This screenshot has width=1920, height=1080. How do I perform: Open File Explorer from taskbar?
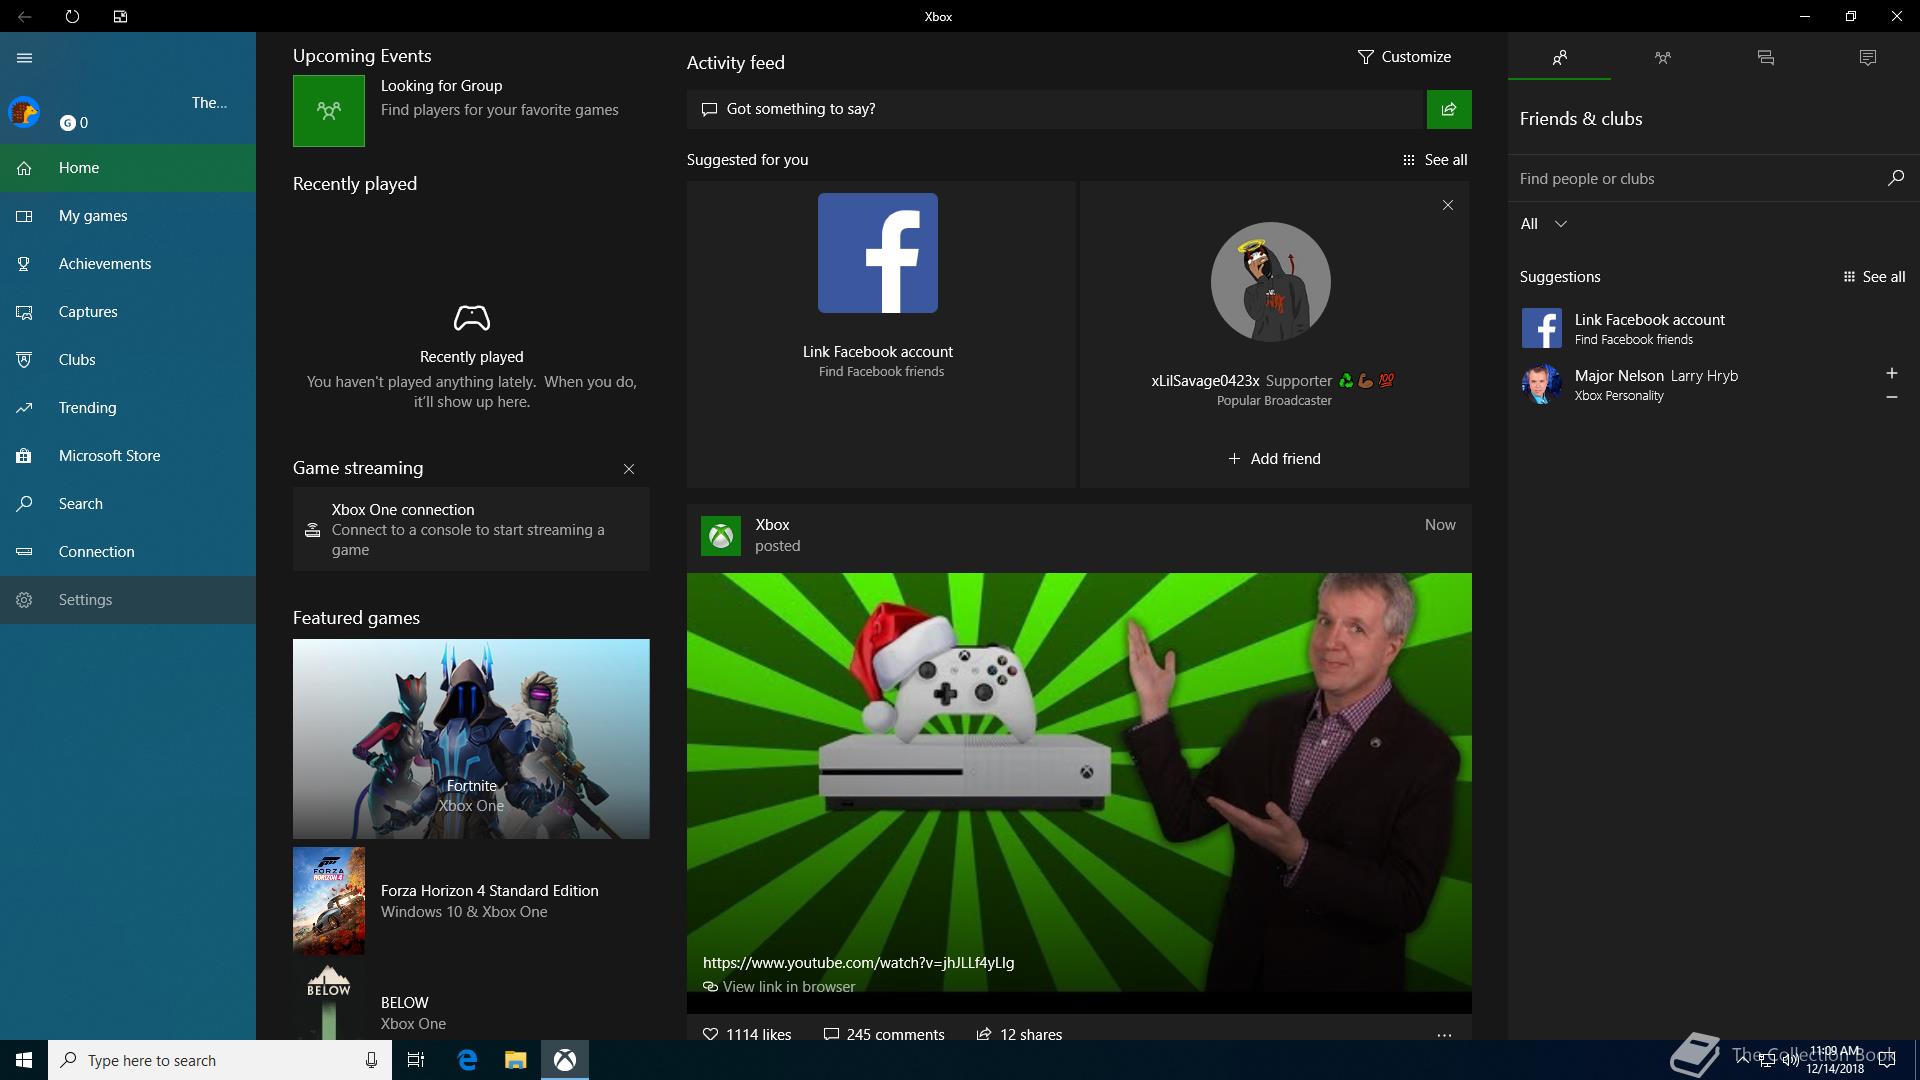(515, 1060)
